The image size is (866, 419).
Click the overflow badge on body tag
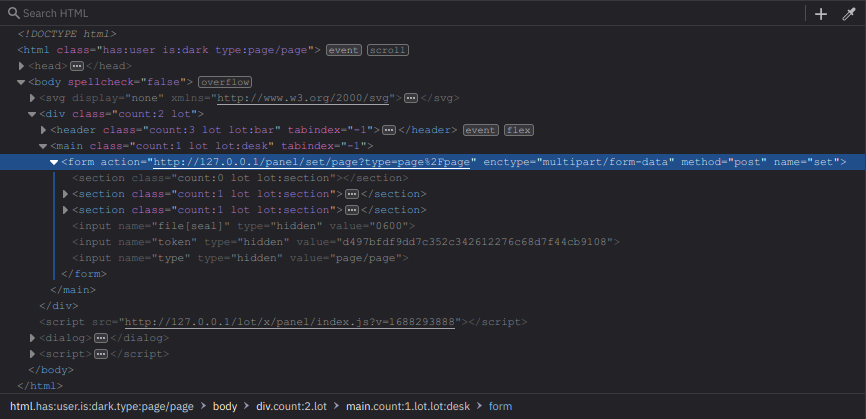click(x=225, y=82)
